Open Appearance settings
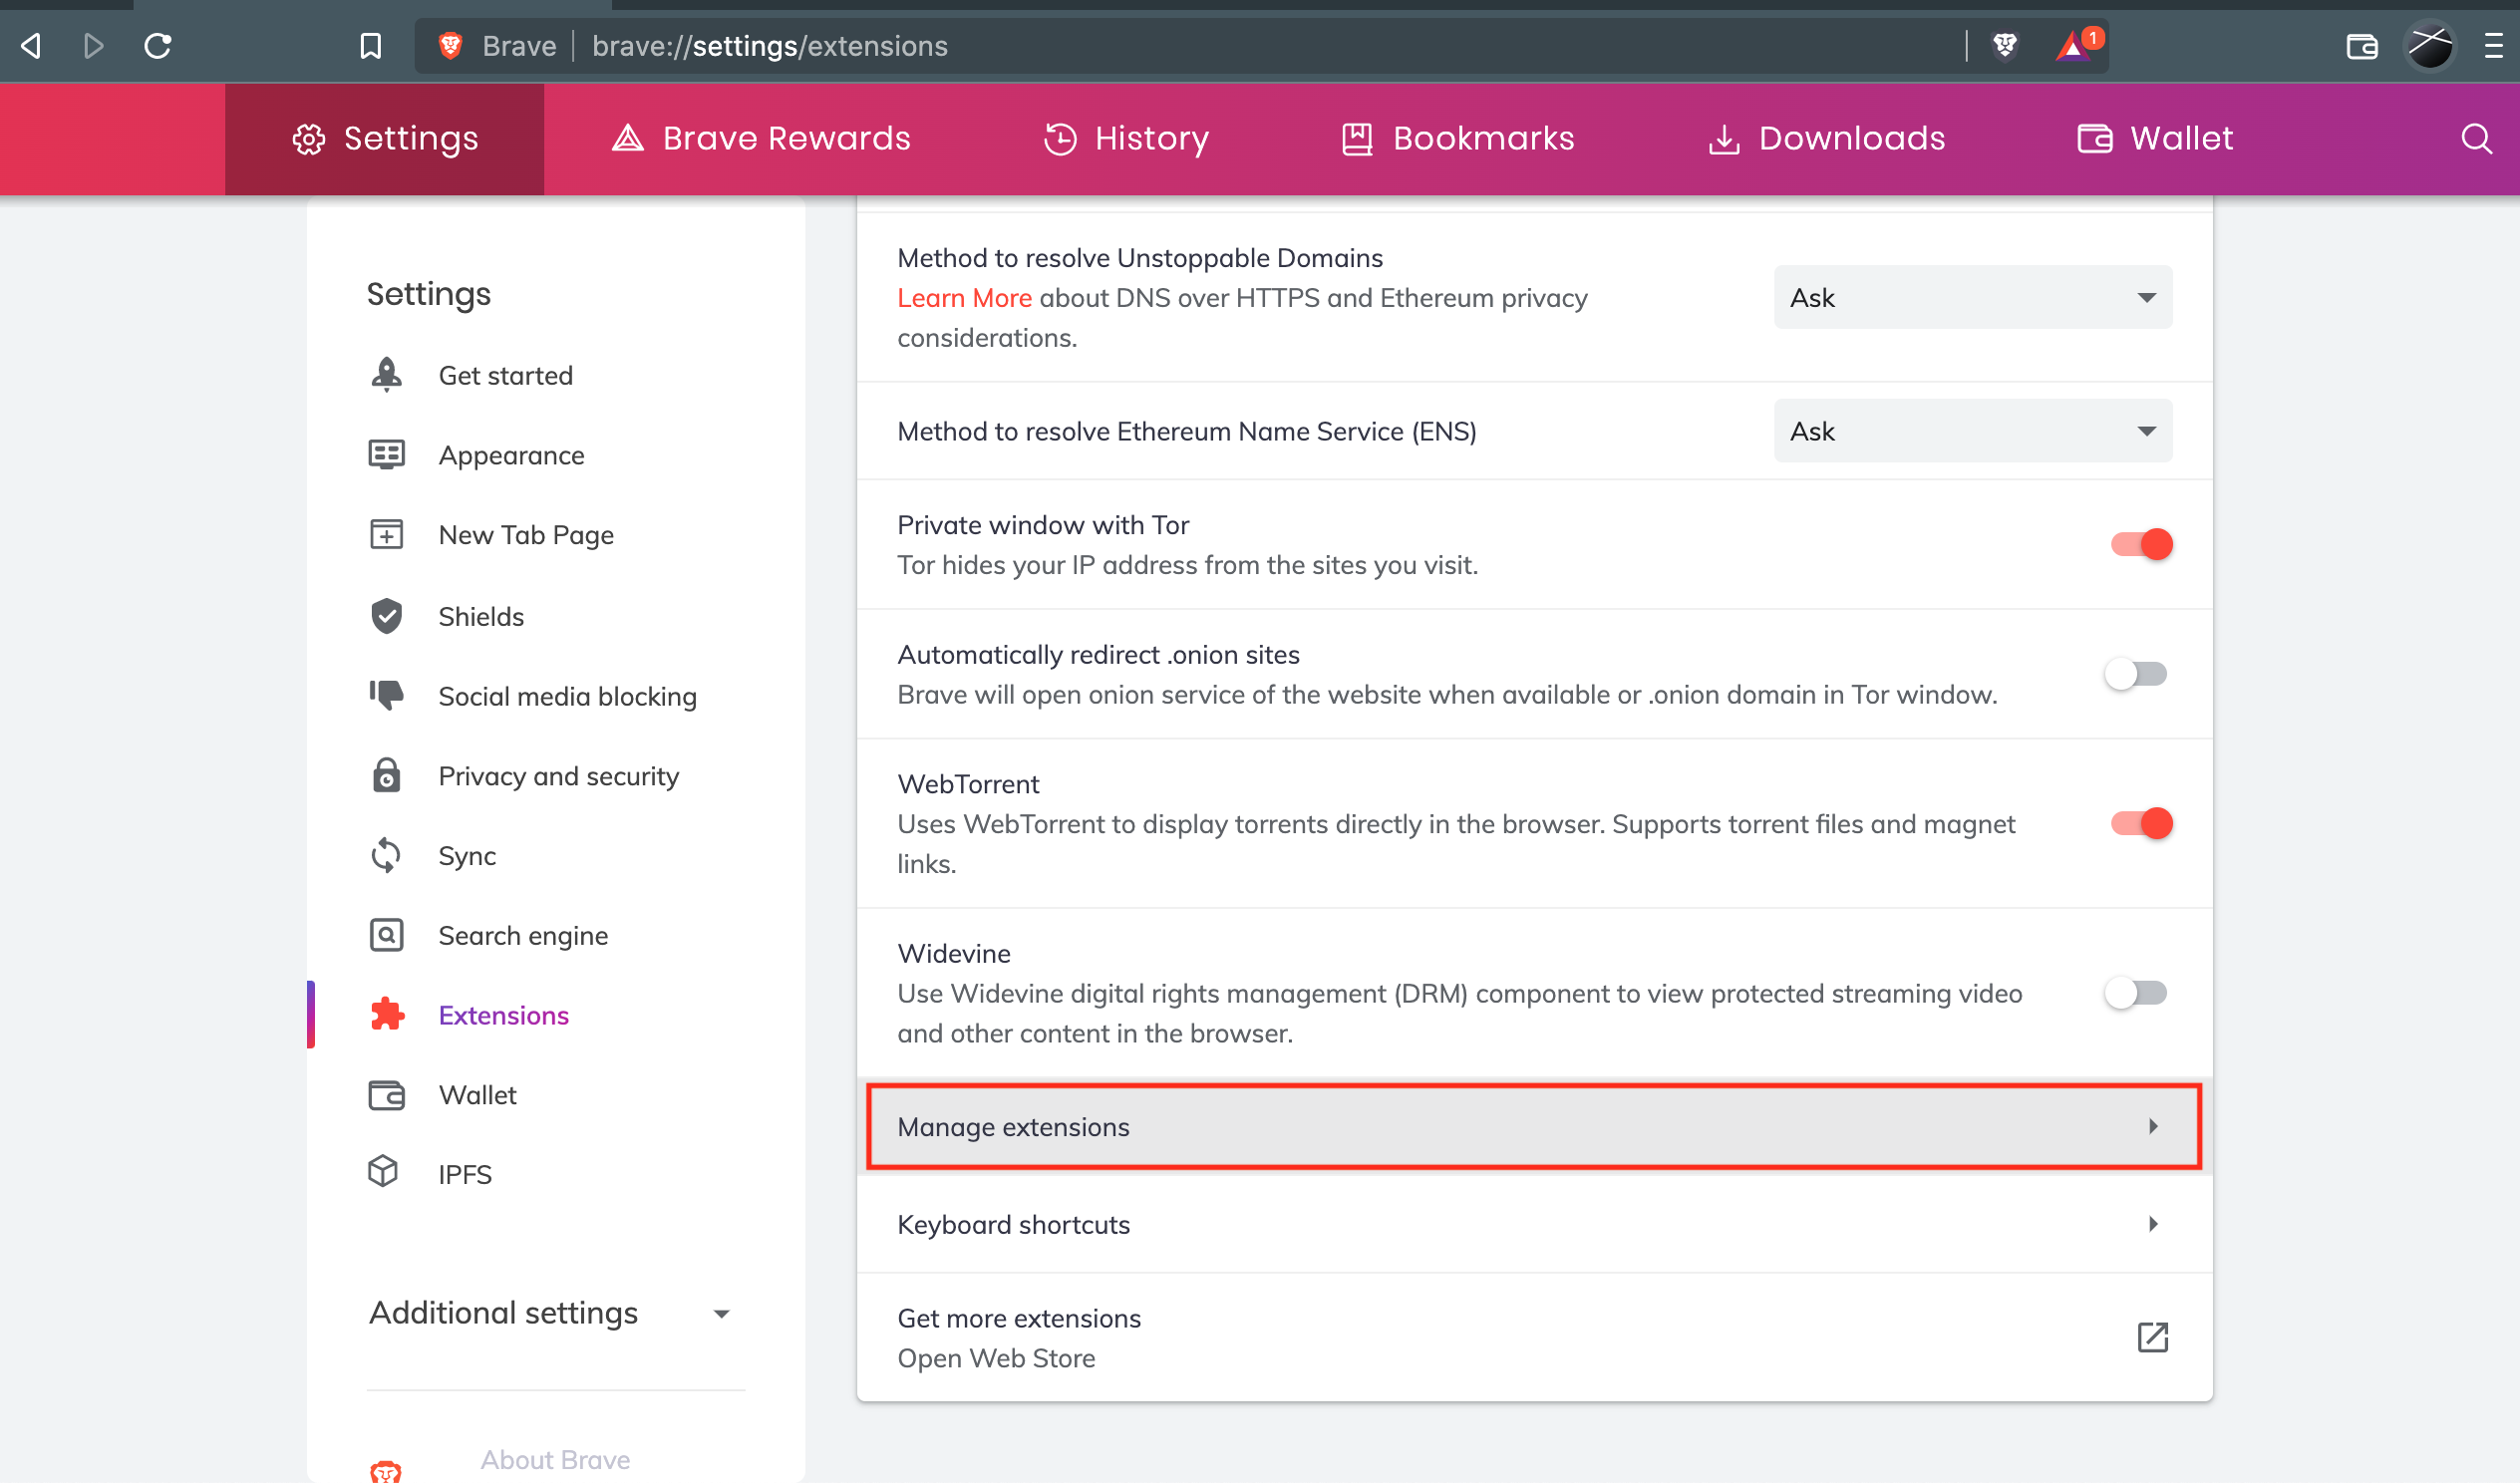Image resolution: width=2520 pixels, height=1483 pixels. tap(511, 455)
